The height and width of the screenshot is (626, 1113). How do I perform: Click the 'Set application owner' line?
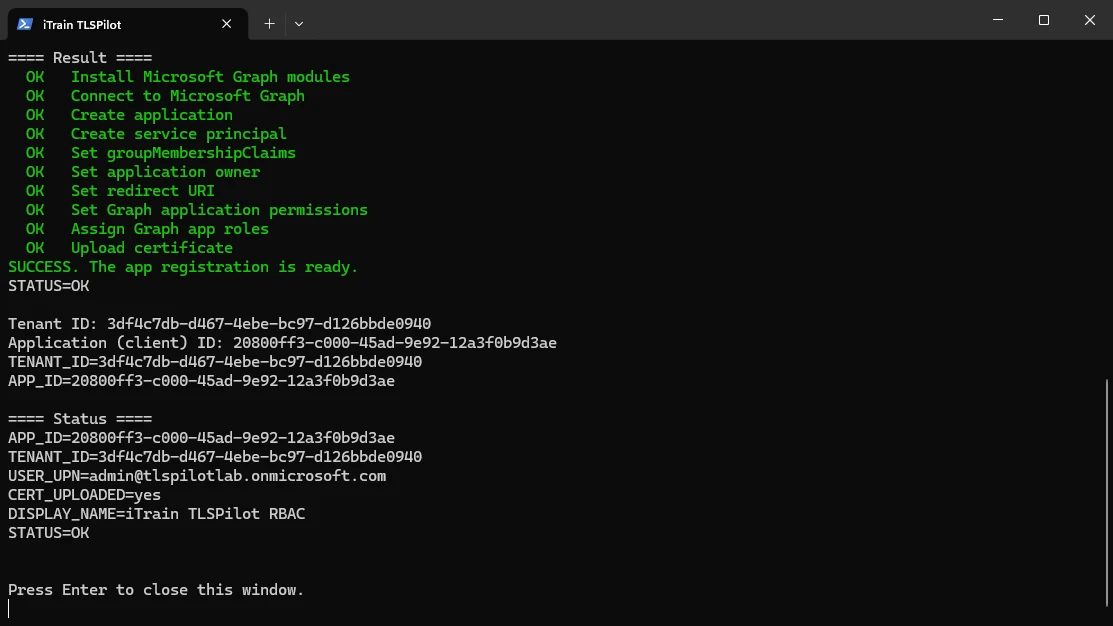(x=165, y=172)
